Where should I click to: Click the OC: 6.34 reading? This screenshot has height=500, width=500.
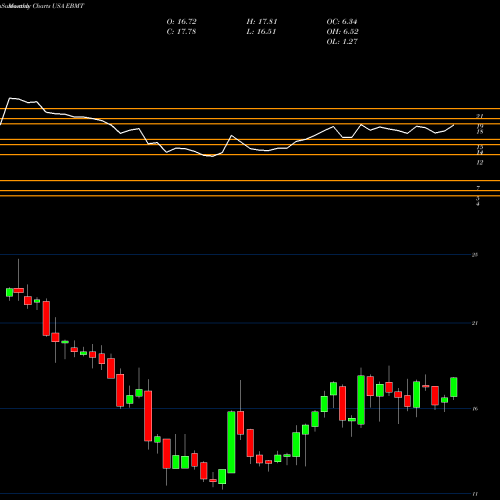342,22
